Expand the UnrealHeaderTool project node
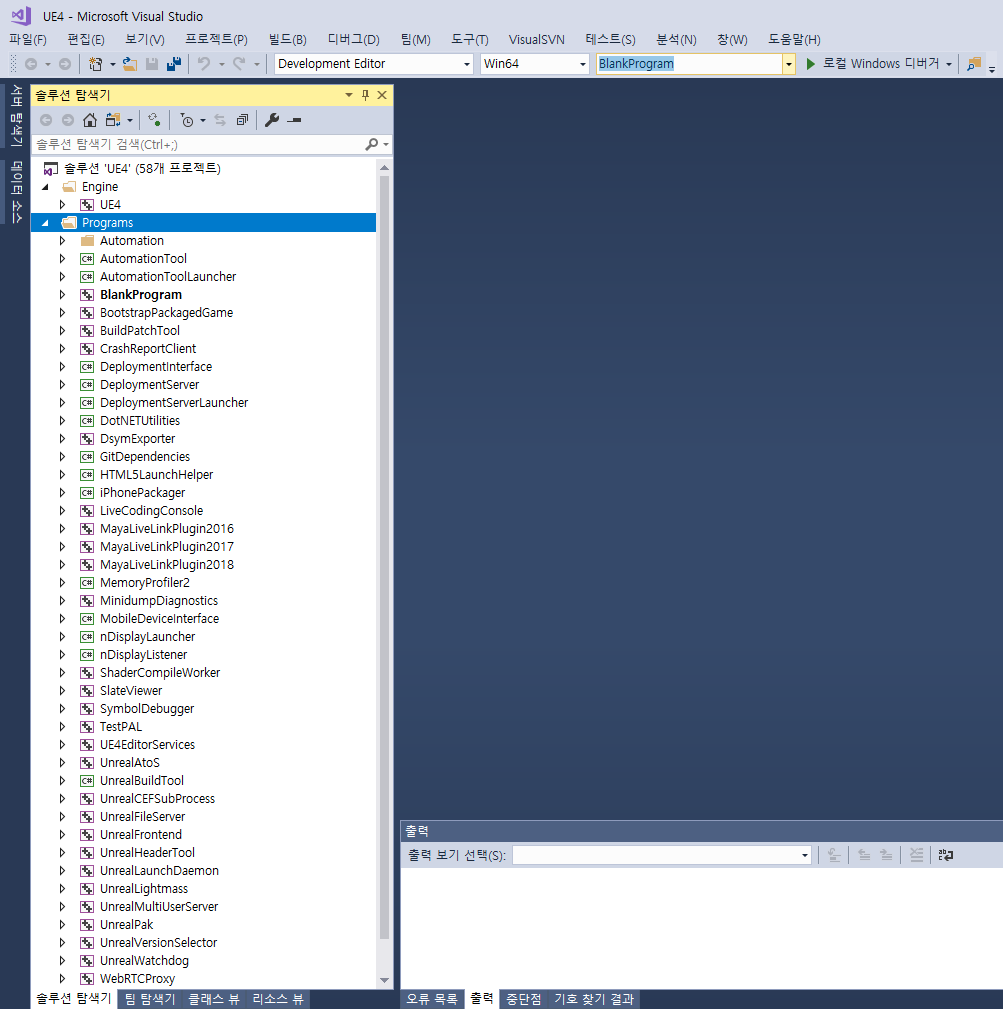 [62, 853]
